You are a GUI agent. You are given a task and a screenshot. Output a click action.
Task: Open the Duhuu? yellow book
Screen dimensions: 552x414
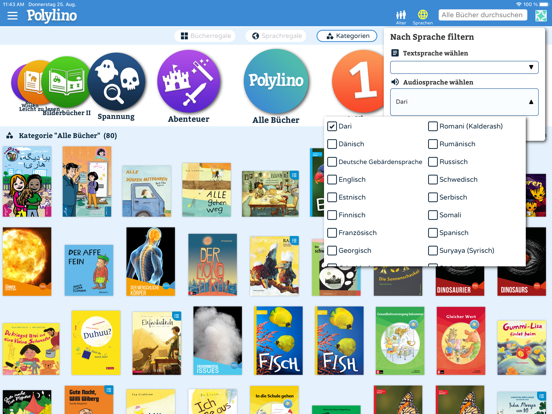click(x=96, y=343)
